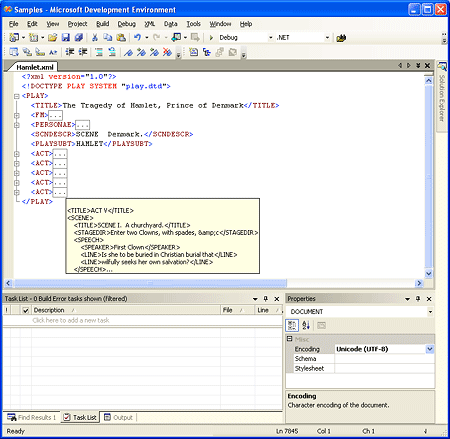
Task: Click the Increase Indent icon
Action: click(x=83, y=52)
